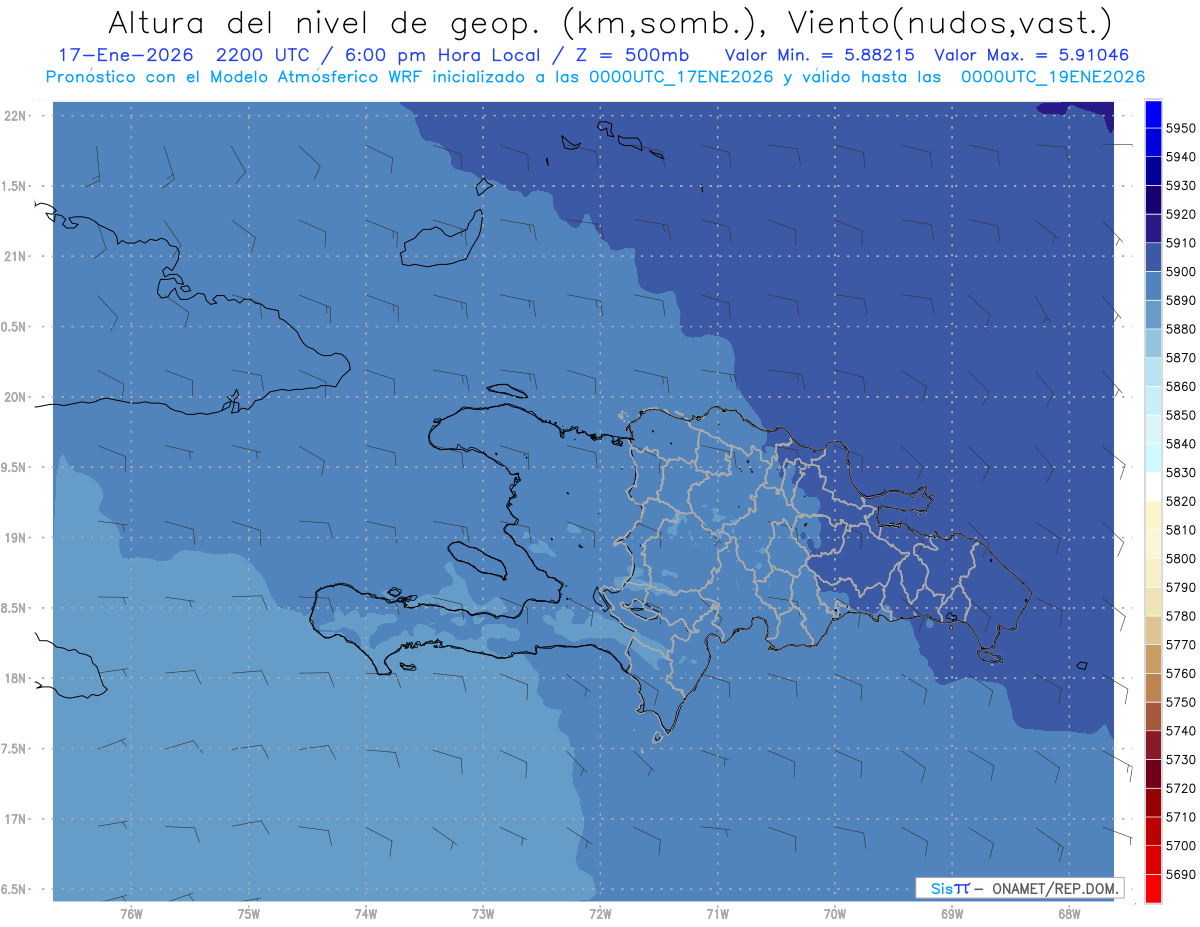Click the '73W' longitude label
1200x927 pixels.
coord(483,914)
